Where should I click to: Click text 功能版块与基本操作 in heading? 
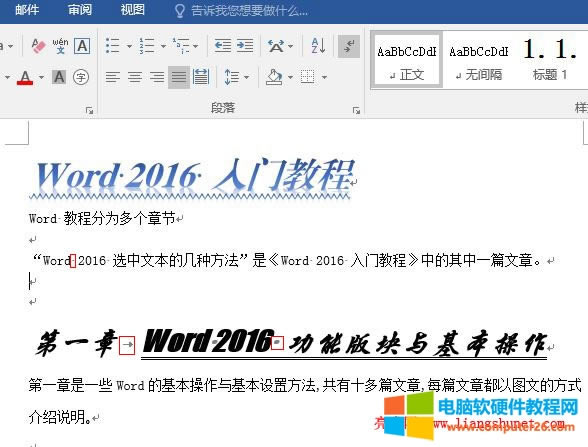click(x=418, y=343)
